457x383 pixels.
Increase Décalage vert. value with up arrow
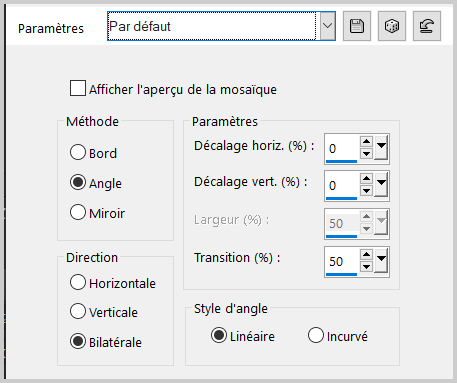[x=366, y=179]
